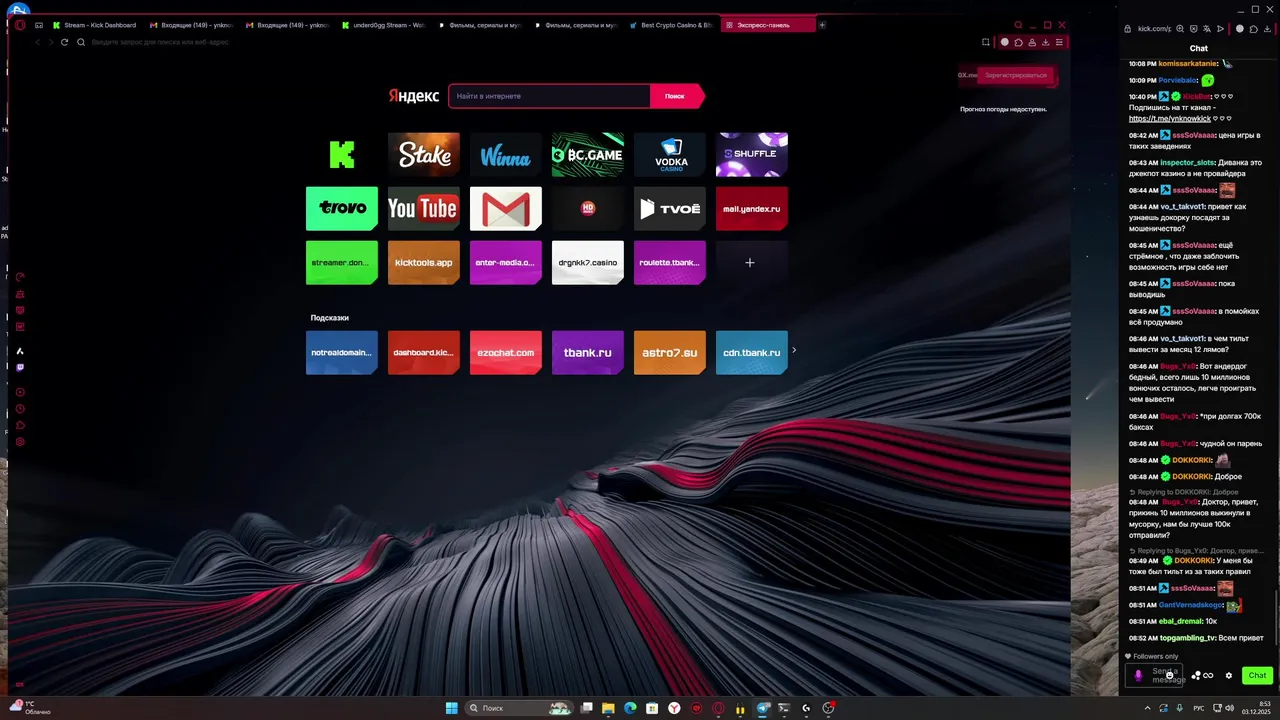Click the zoom icon in chat window
The image size is (1280, 720).
[1180, 29]
